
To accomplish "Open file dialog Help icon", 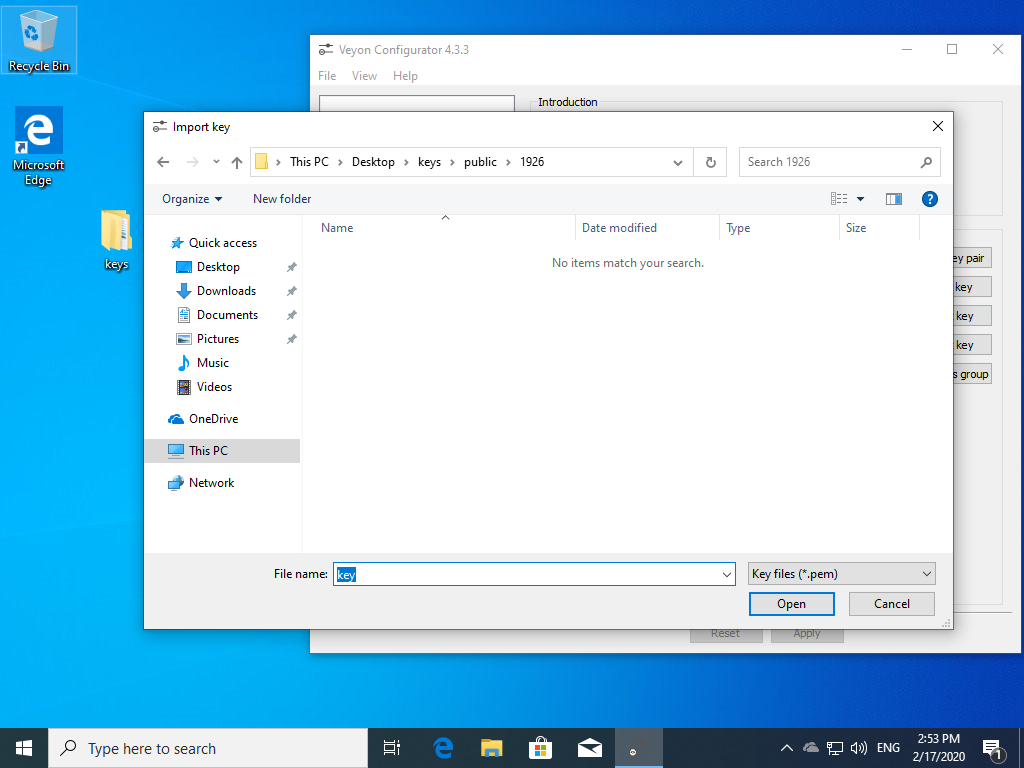I will 929,199.
